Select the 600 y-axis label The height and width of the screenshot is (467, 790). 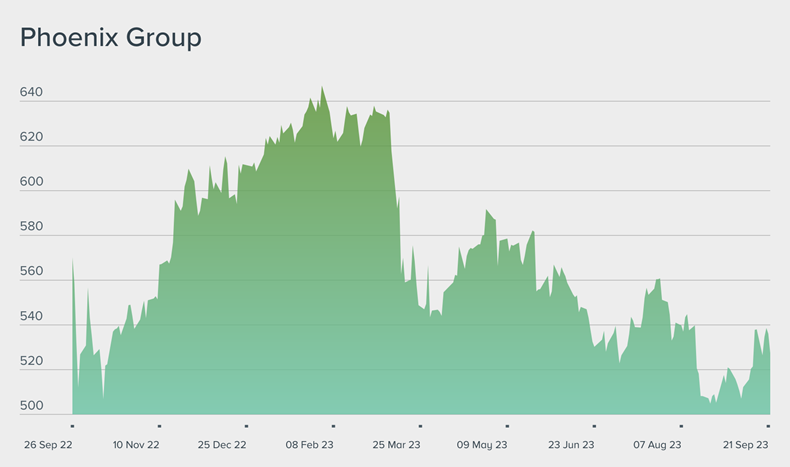(x=31, y=181)
